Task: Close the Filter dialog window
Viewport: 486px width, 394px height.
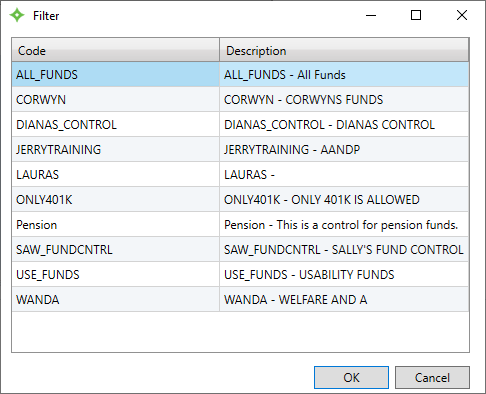Action: pos(462,15)
